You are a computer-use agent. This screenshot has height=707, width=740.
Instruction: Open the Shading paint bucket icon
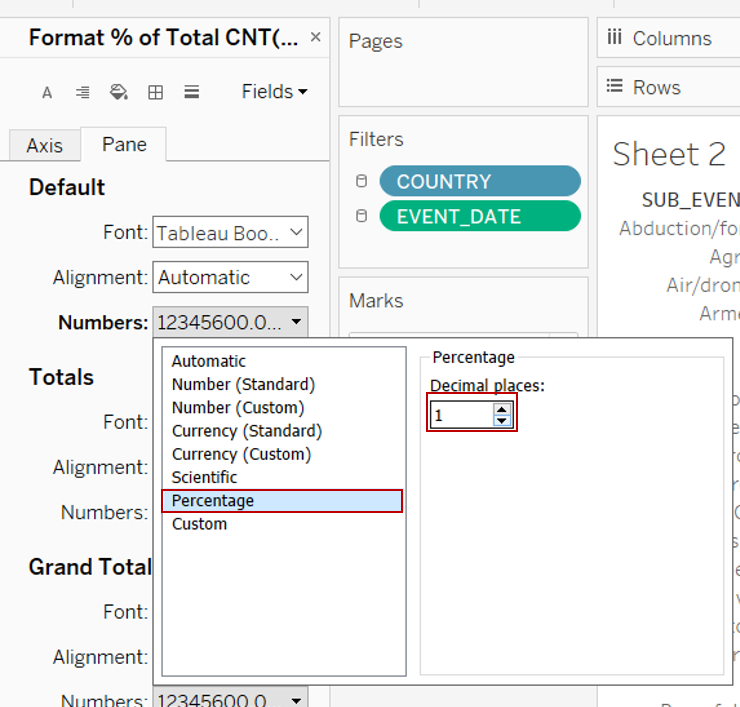tap(119, 92)
